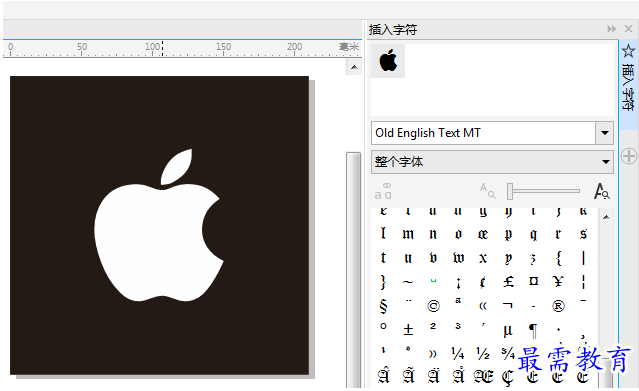Click the Old English Text MT font field
The width and height of the screenshot is (639, 391).
coord(483,133)
